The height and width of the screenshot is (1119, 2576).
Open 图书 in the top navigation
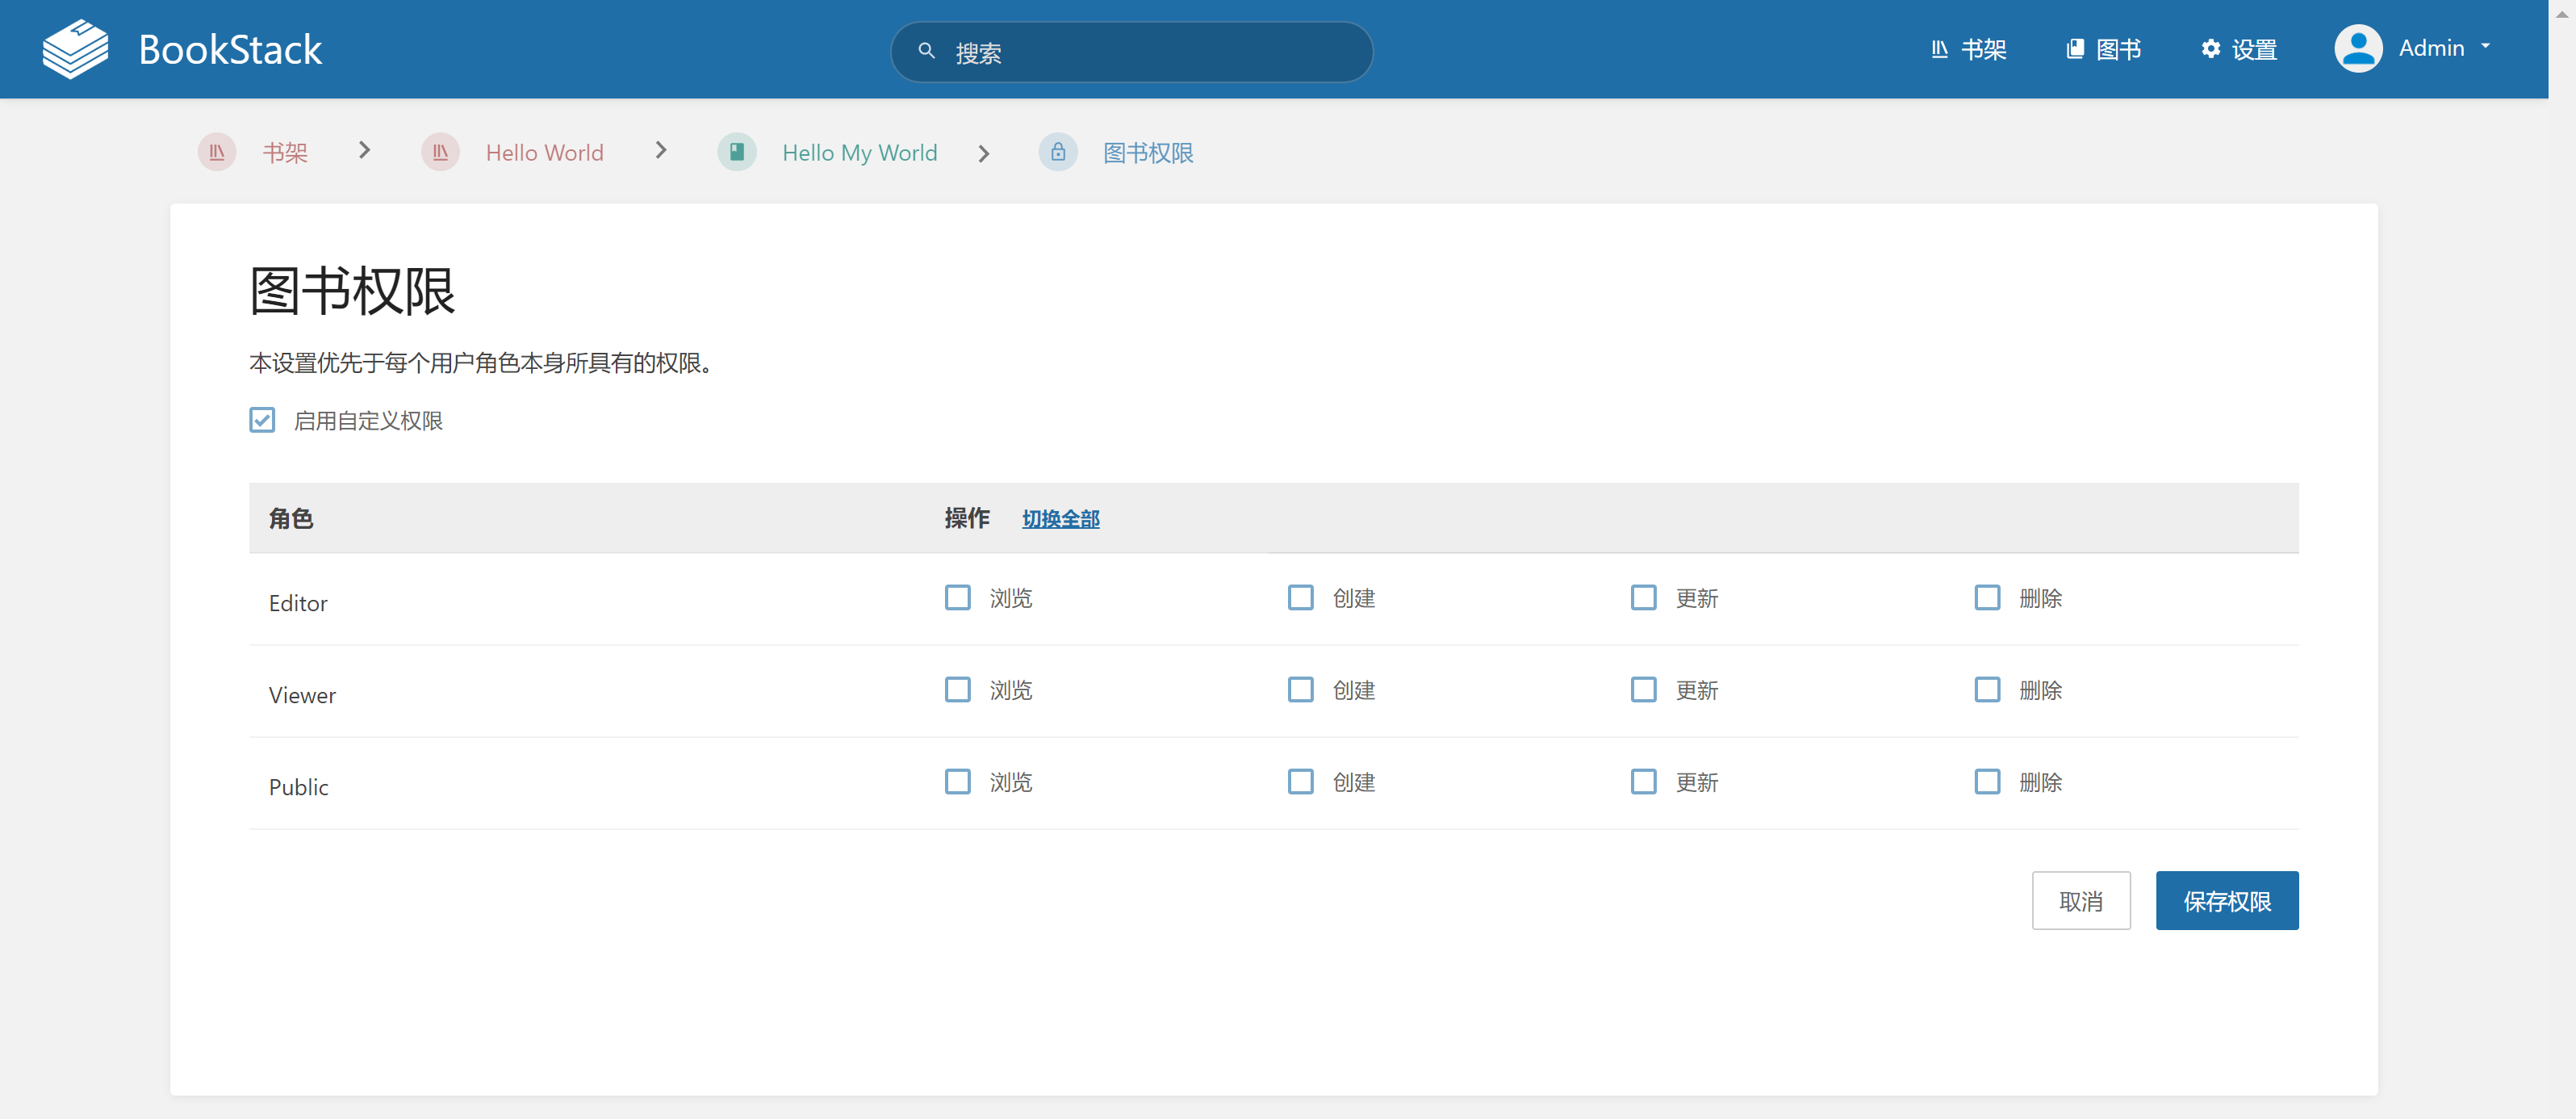pyautogui.click(x=2104, y=49)
